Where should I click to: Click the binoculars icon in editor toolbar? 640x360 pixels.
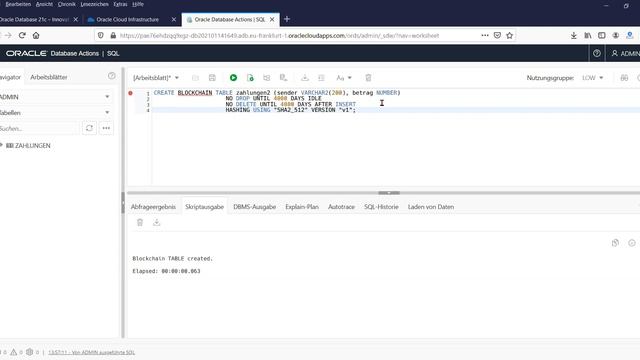[x=624, y=78]
